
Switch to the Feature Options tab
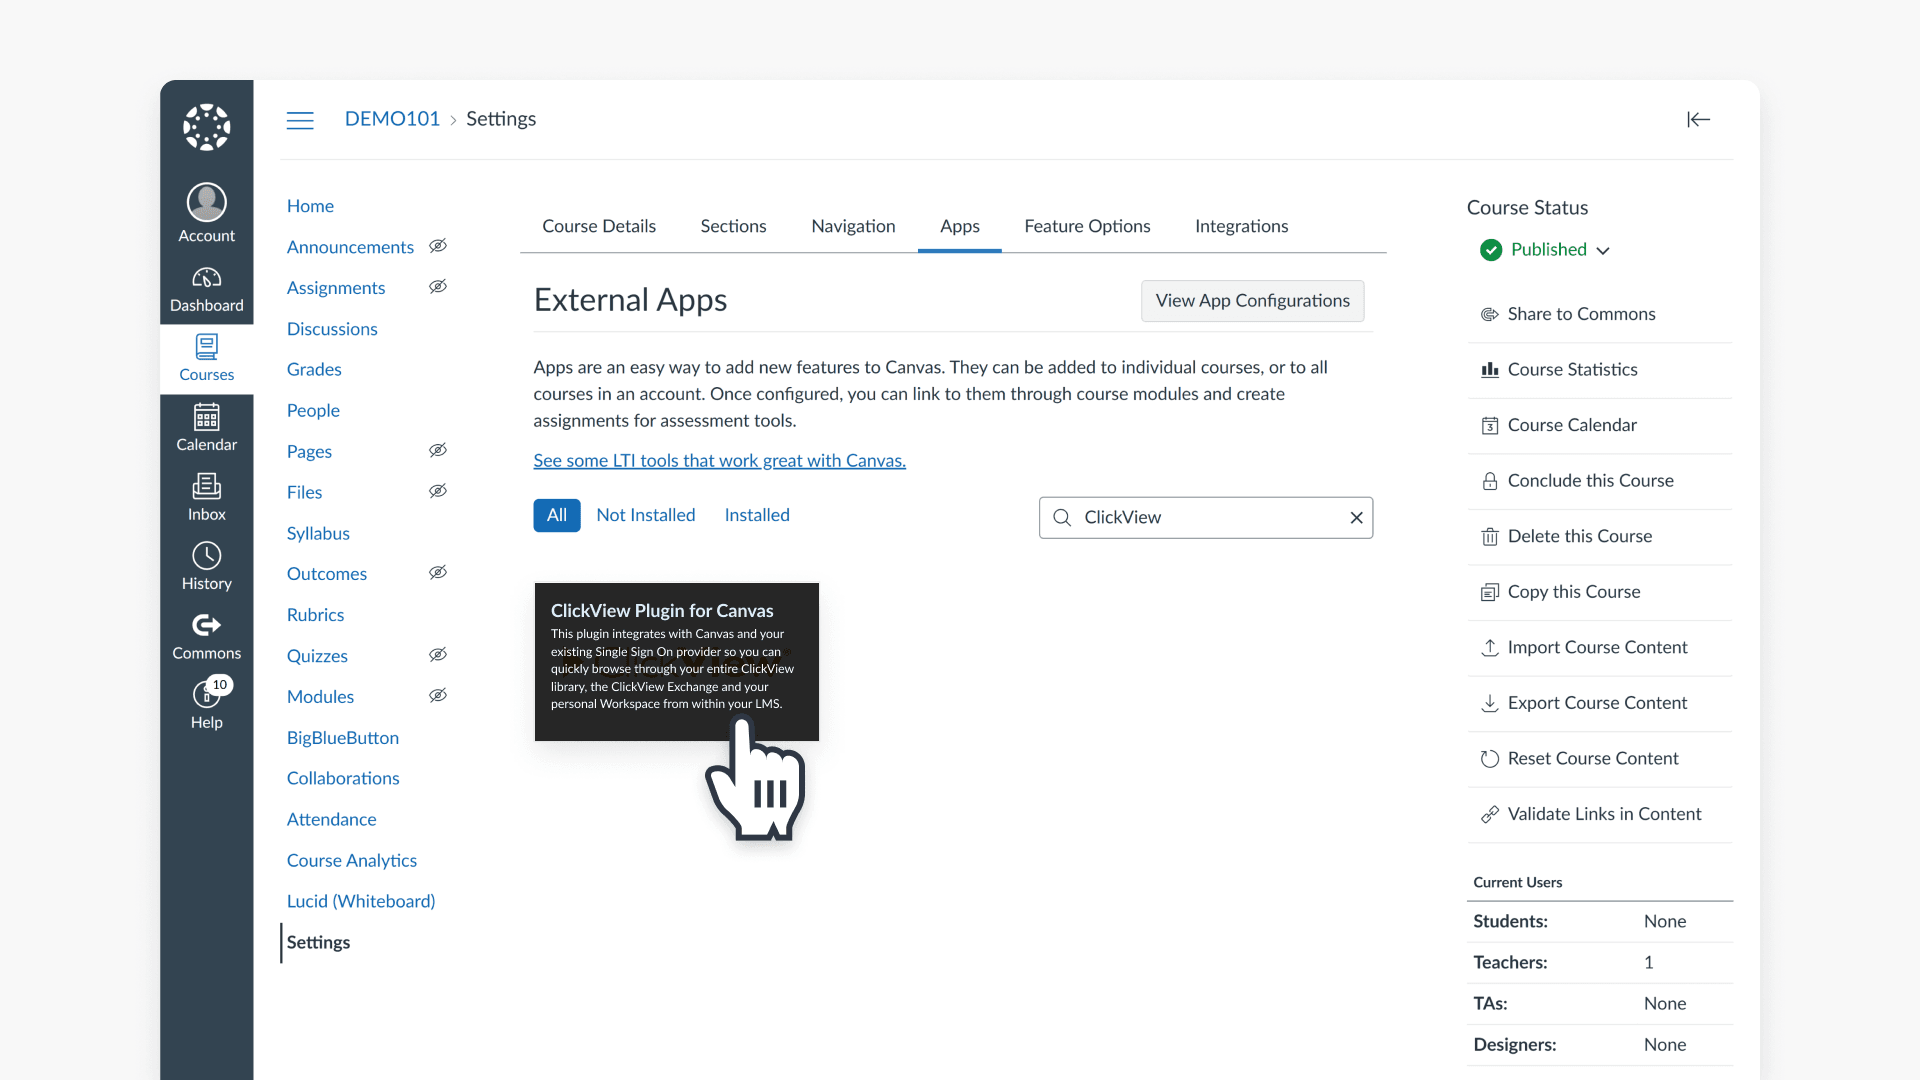[1087, 226]
